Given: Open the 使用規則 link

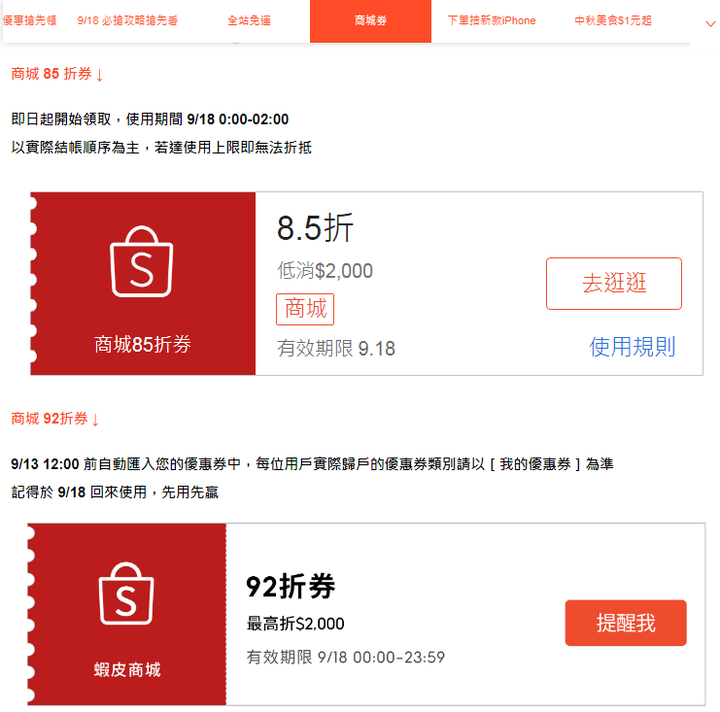Looking at the screenshot, I should (x=632, y=347).
